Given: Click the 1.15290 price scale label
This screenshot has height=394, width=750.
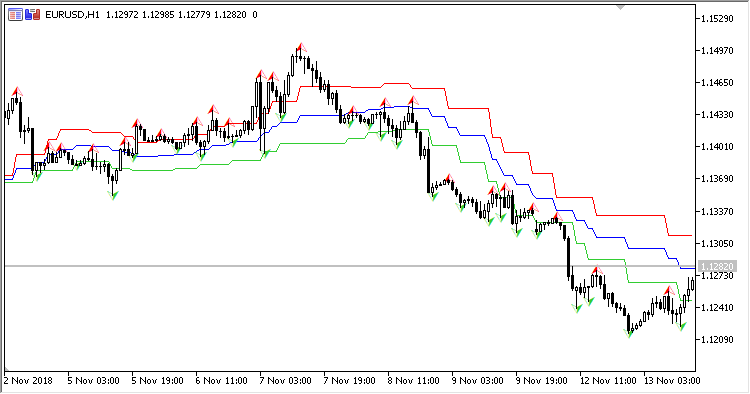Looking at the screenshot, I should [x=717, y=19].
